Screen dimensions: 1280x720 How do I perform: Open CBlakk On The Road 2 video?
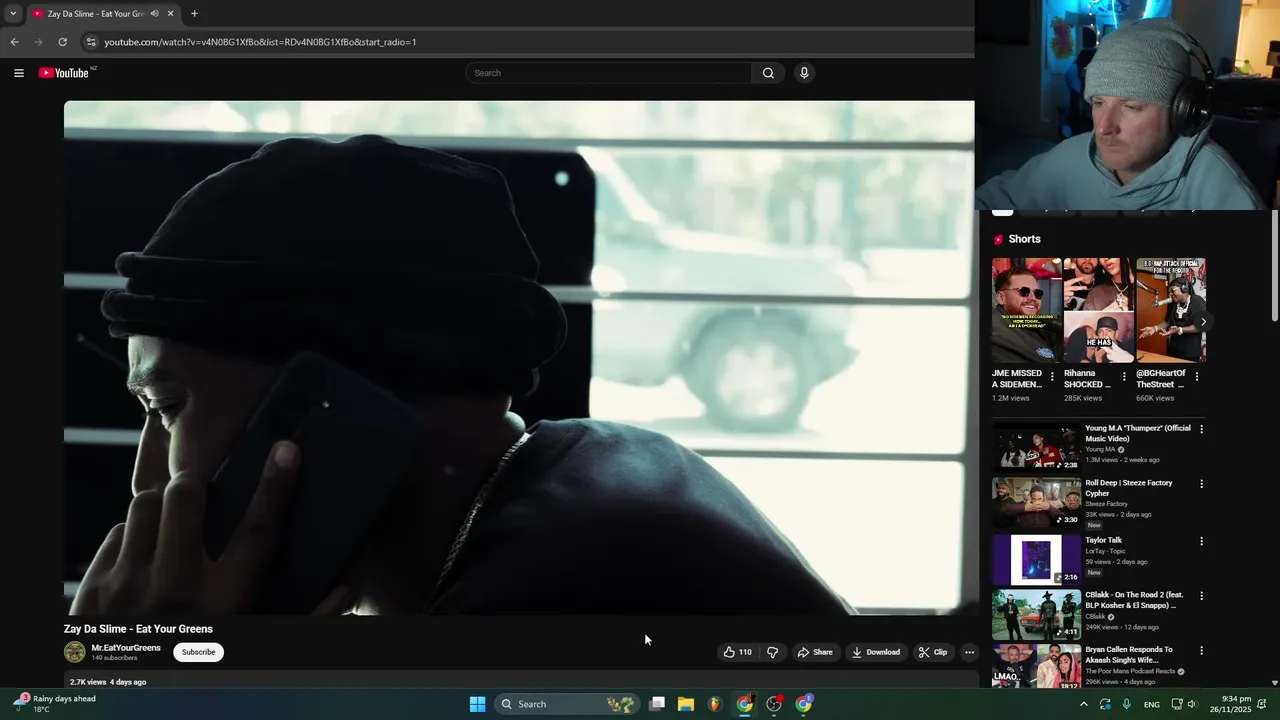coord(1036,614)
